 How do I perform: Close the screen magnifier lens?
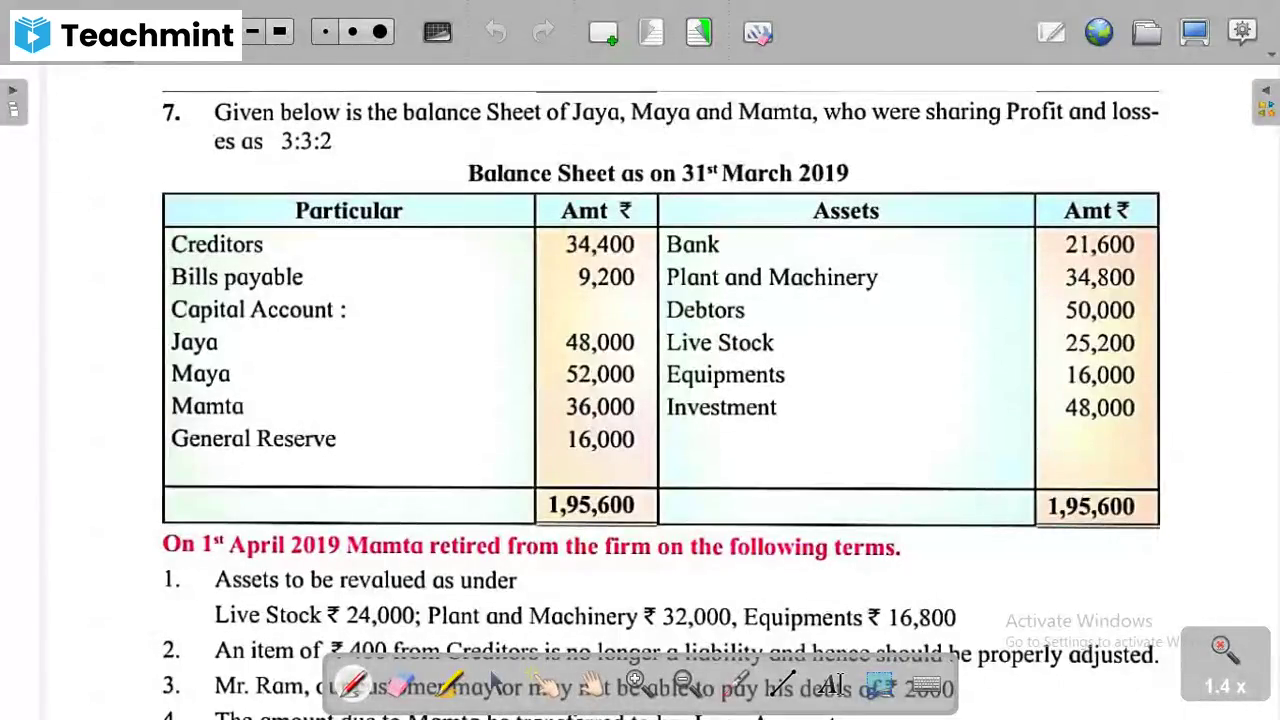pyautogui.click(x=1221, y=645)
